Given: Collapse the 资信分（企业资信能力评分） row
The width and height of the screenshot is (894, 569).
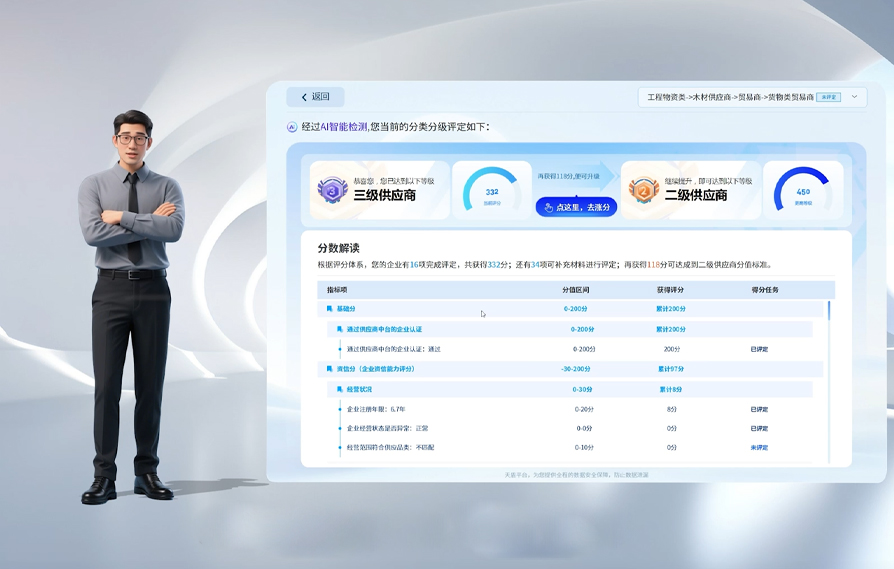Looking at the screenshot, I should (570, 369).
